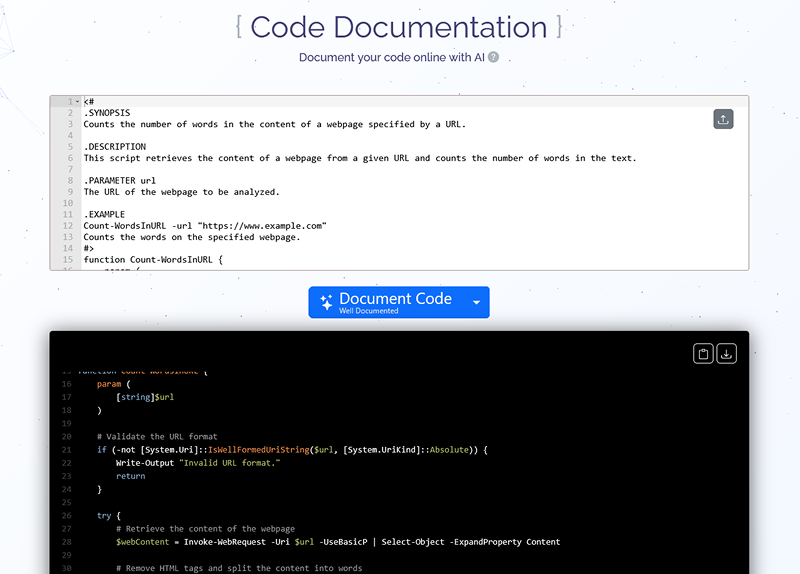The image size is (800, 574).
Task: Click the '.EXAMPLE' line in editor
Action: [x=104, y=214]
